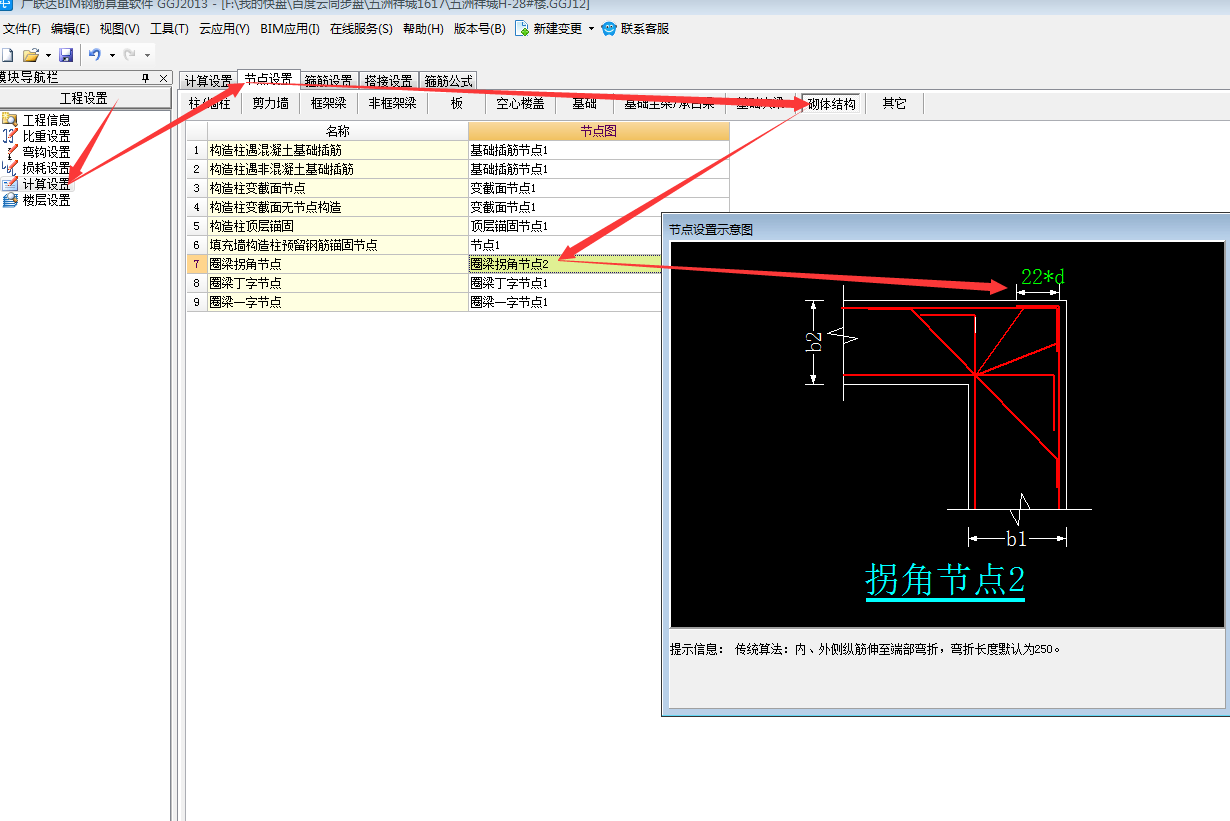This screenshot has height=821, width=1230.
Task: Click the 节点图 column header
Action: [598, 131]
